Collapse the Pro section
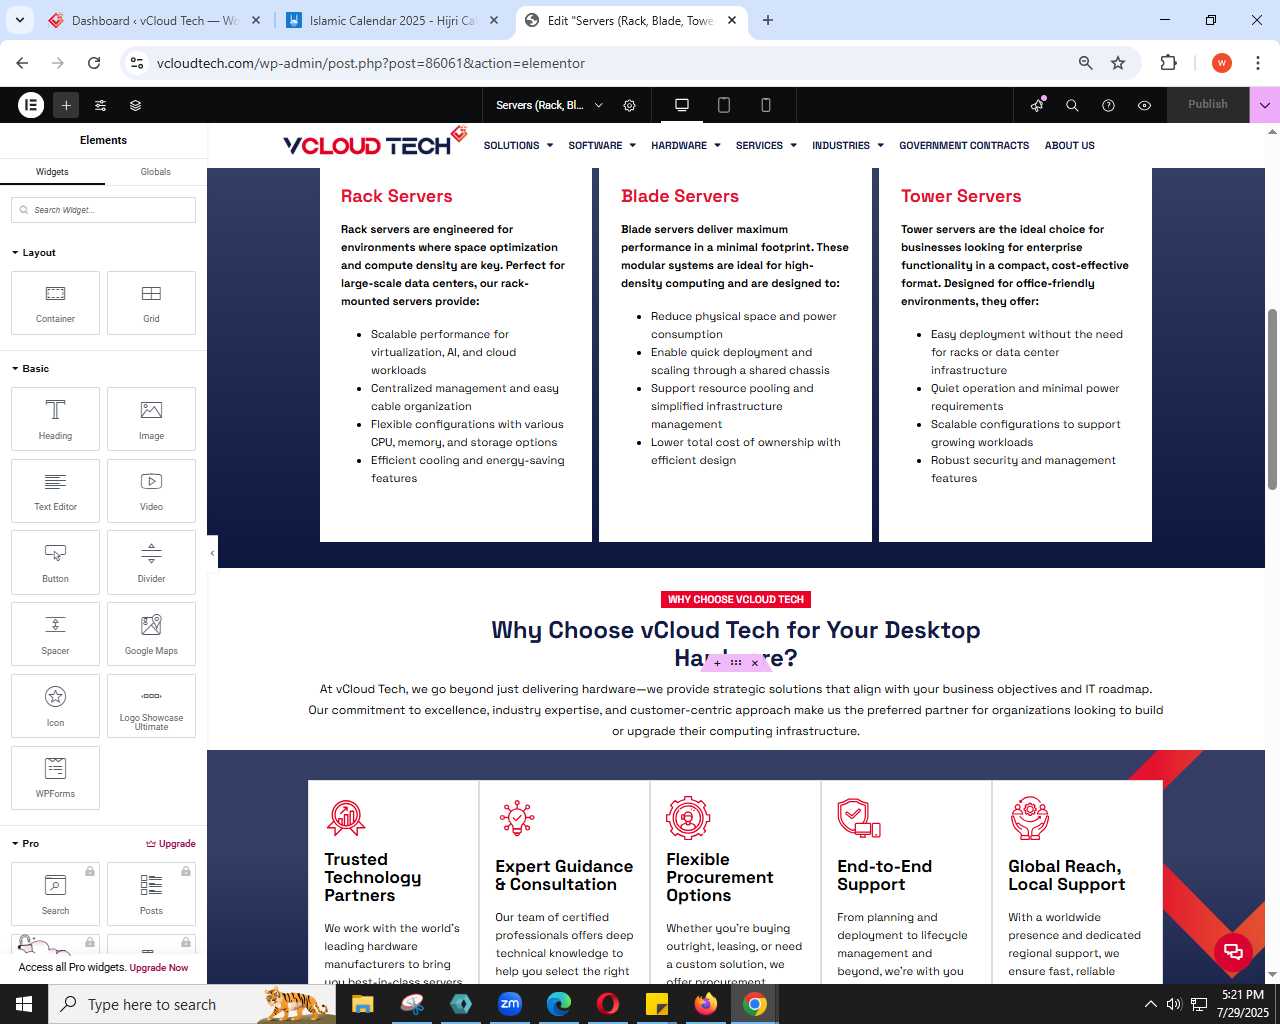Screen dimensions: 1280x1024 coord(25,844)
